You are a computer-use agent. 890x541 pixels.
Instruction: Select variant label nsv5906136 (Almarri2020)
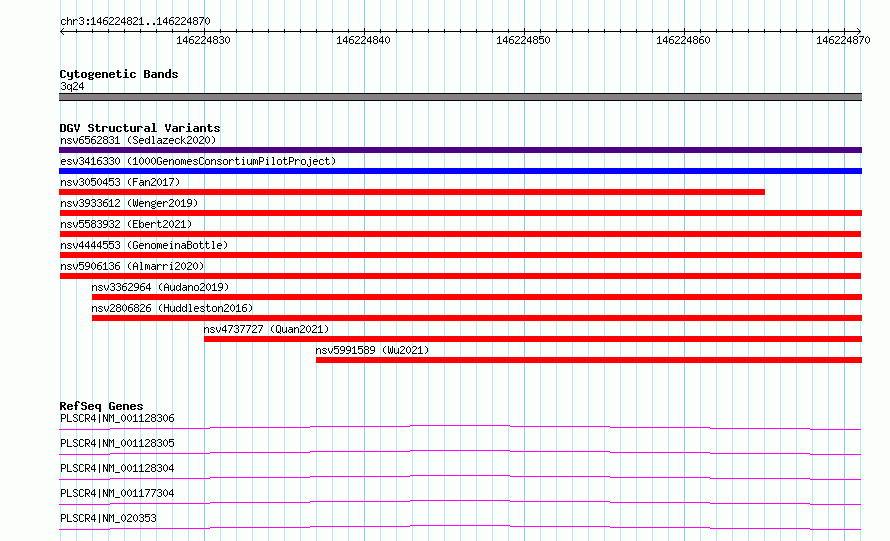132,266
